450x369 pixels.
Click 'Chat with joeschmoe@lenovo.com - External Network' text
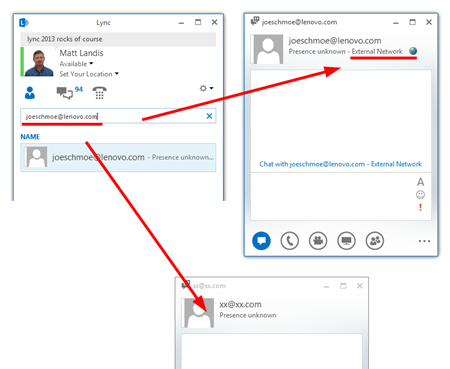[x=340, y=164]
